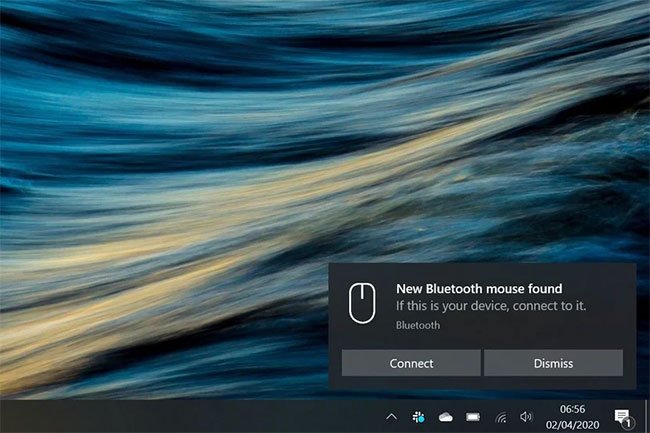Click "New Bluetooth mouse found" title
The image size is (650, 433).
479,289
